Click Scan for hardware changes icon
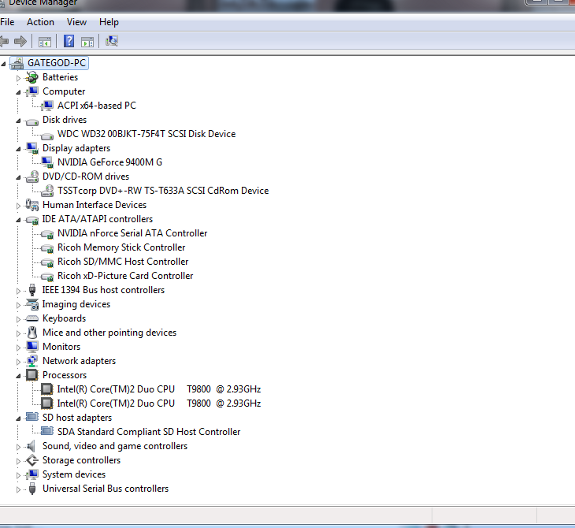 [112, 41]
